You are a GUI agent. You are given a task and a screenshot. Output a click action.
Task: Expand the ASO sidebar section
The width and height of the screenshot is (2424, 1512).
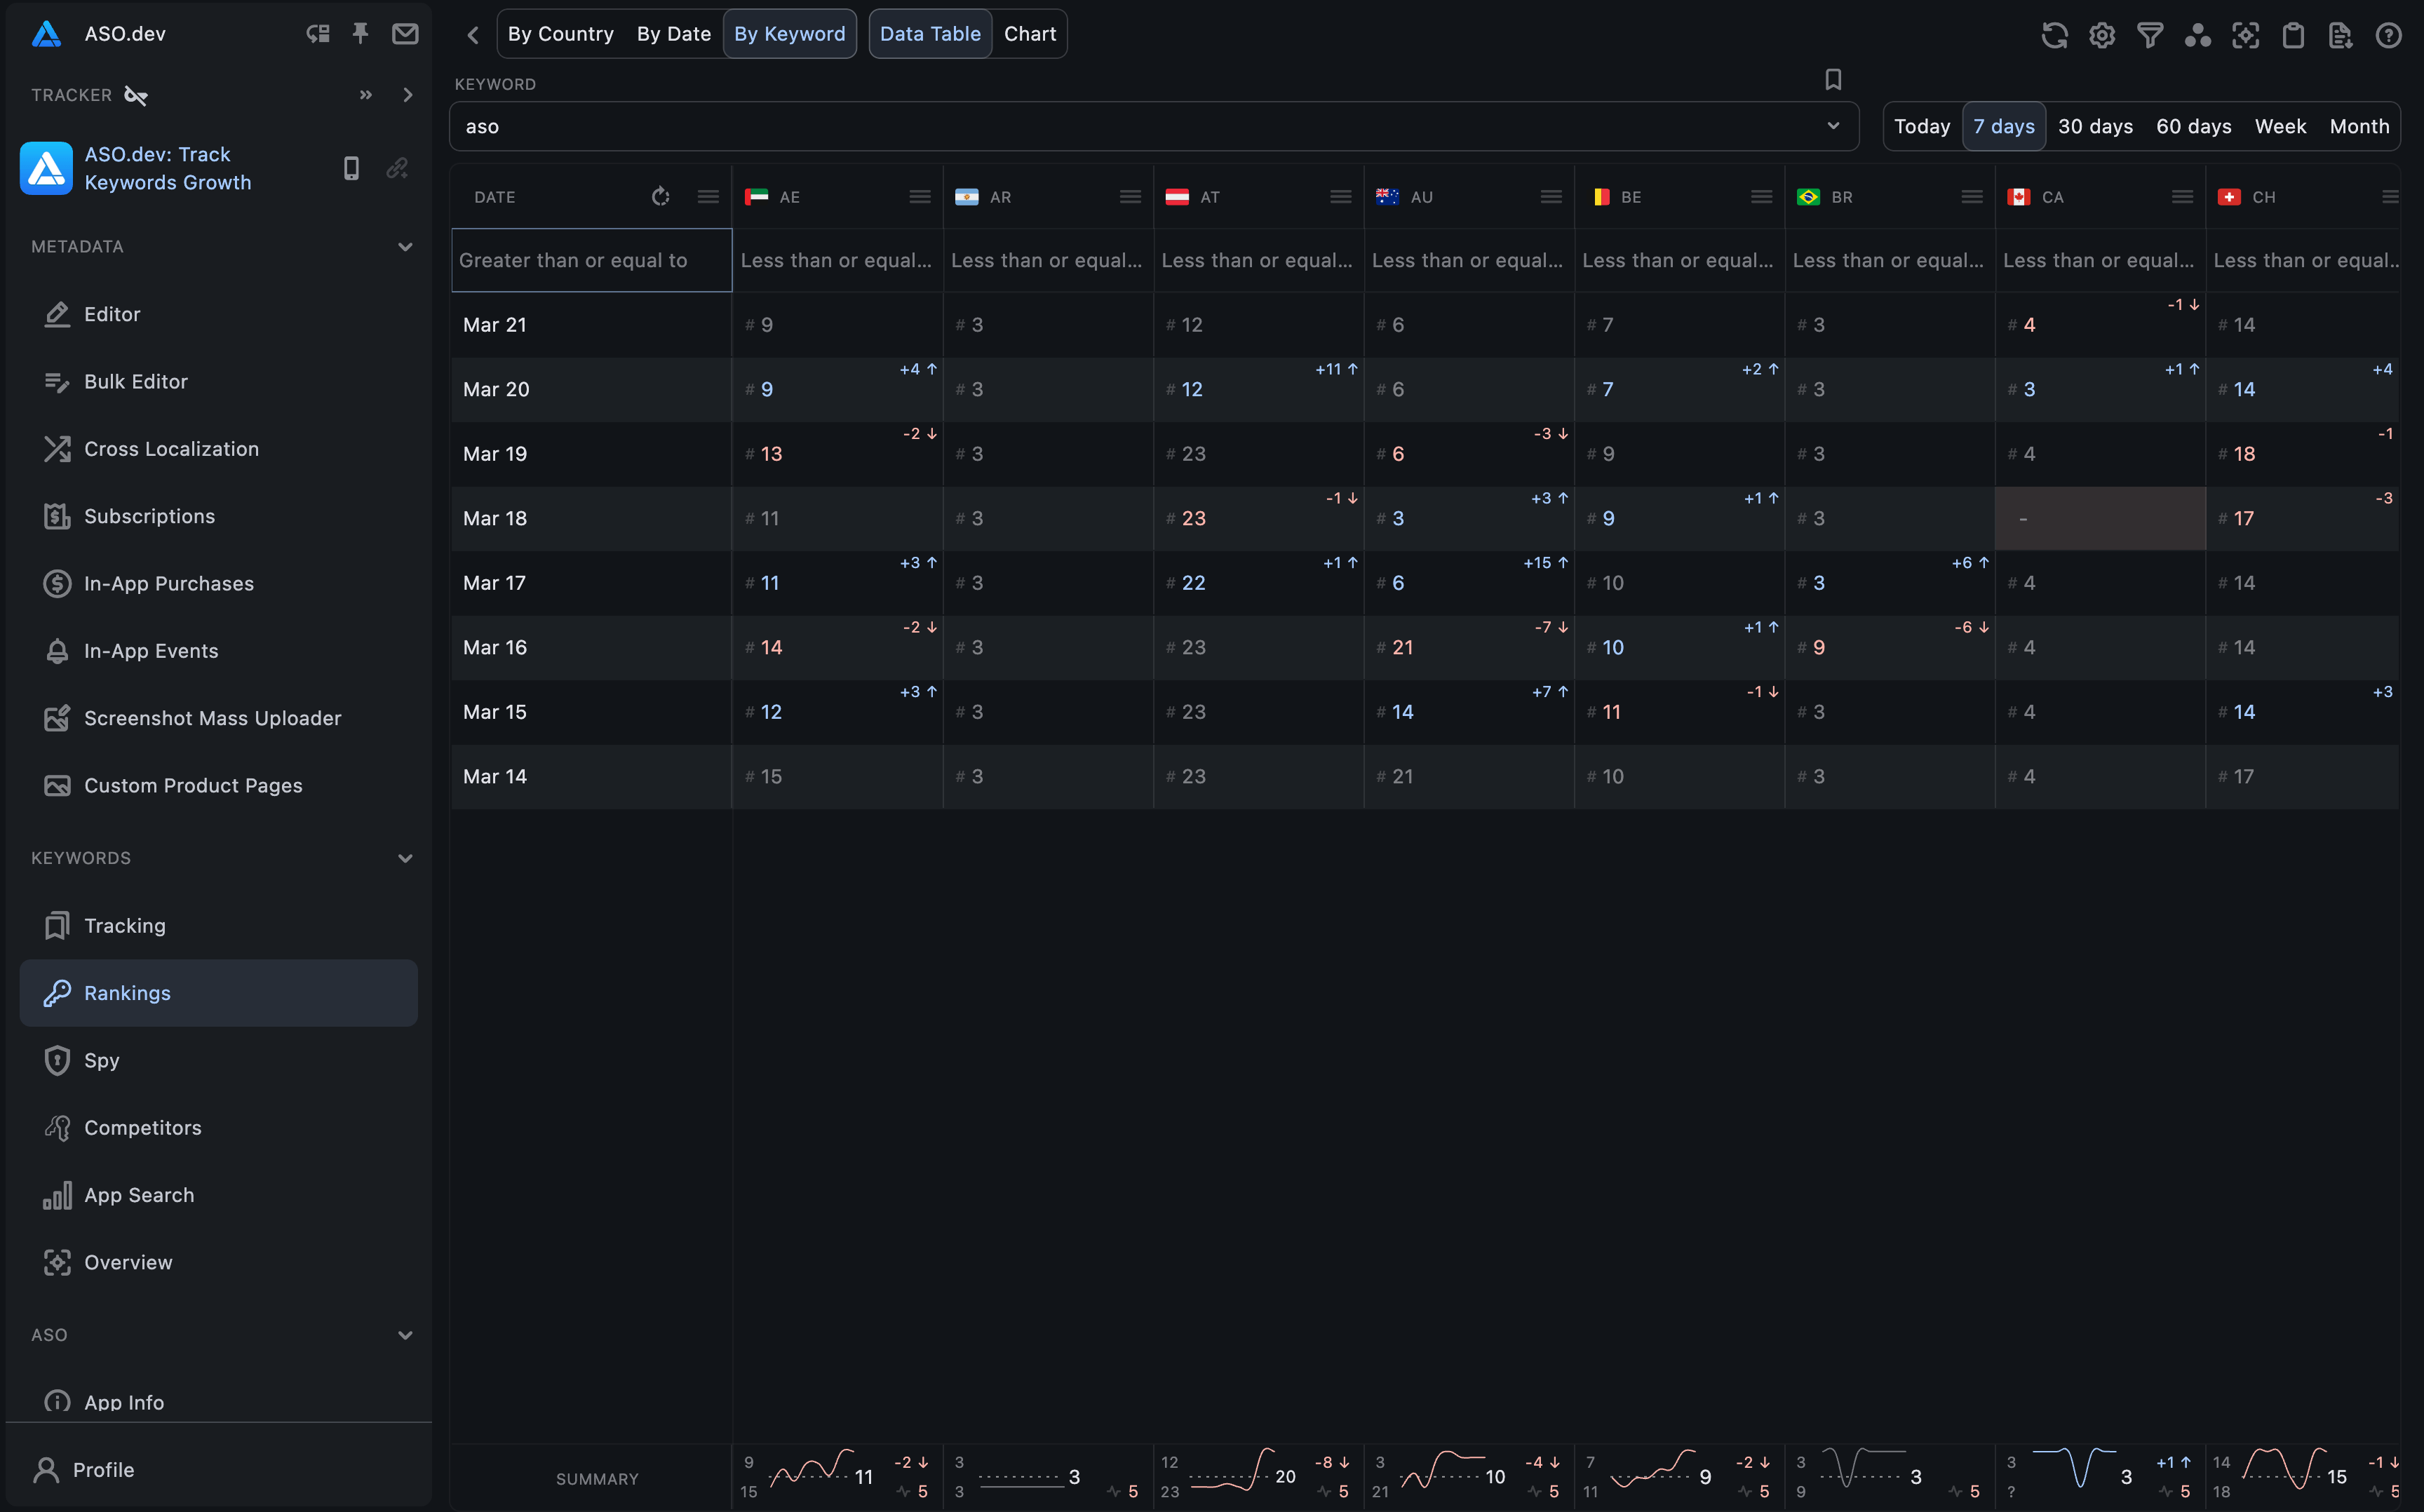tap(404, 1335)
